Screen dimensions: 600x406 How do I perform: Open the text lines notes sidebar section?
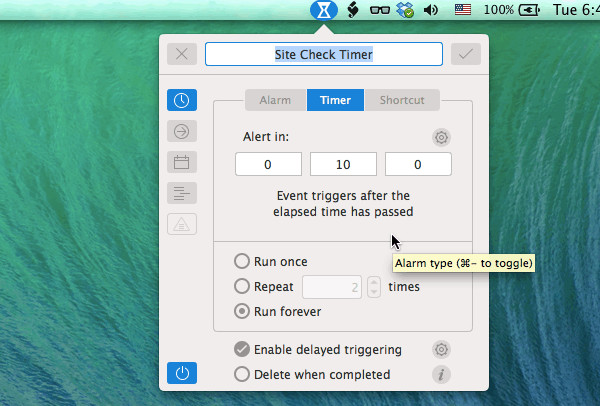point(182,193)
